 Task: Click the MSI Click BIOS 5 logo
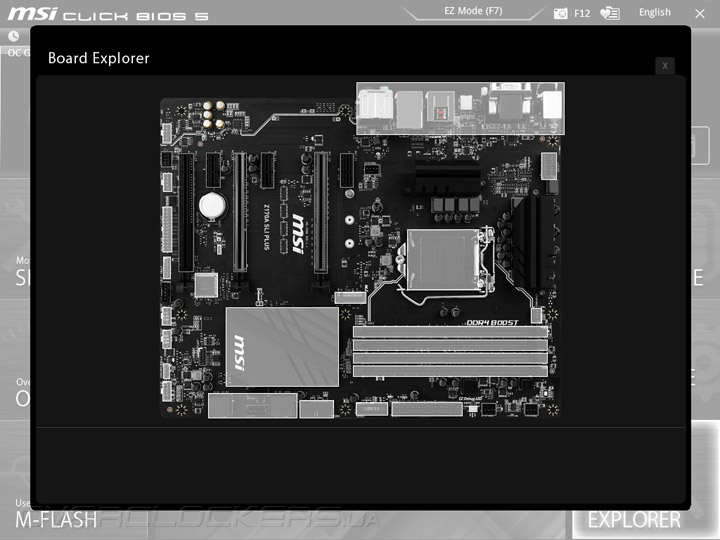[108, 14]
